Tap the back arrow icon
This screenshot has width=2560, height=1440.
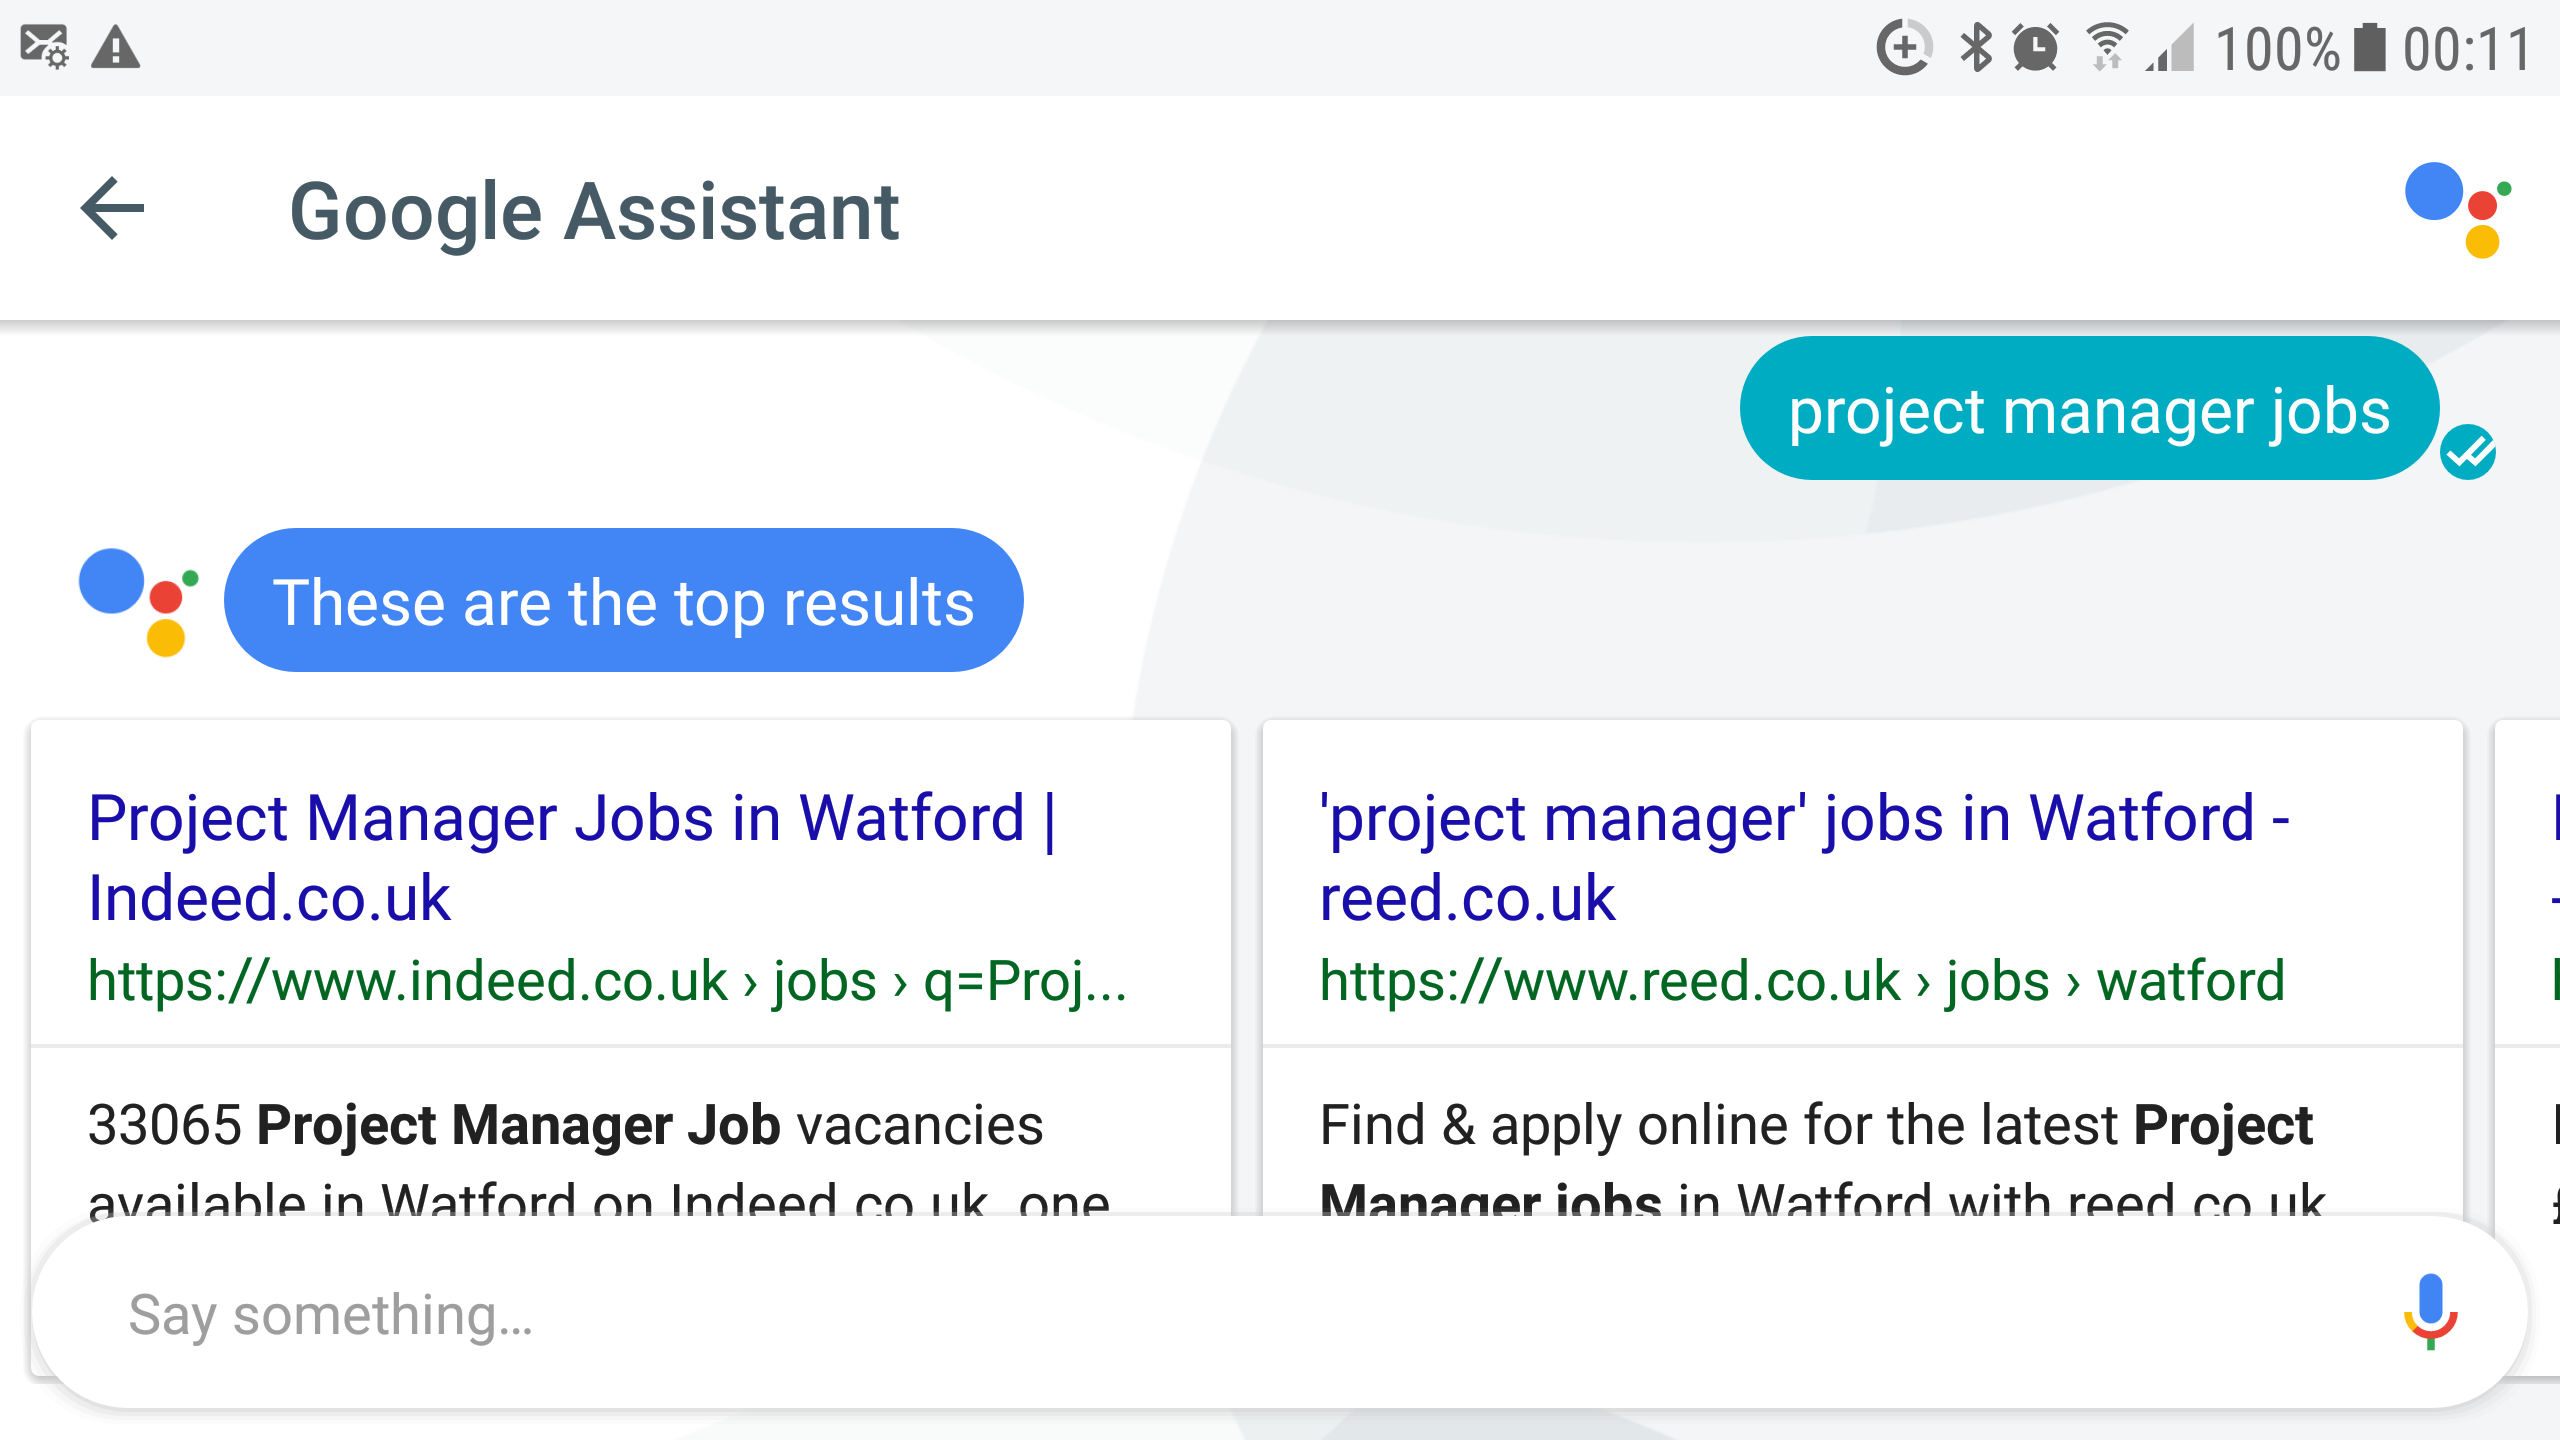pyautogui.click(x=113, y=209)
